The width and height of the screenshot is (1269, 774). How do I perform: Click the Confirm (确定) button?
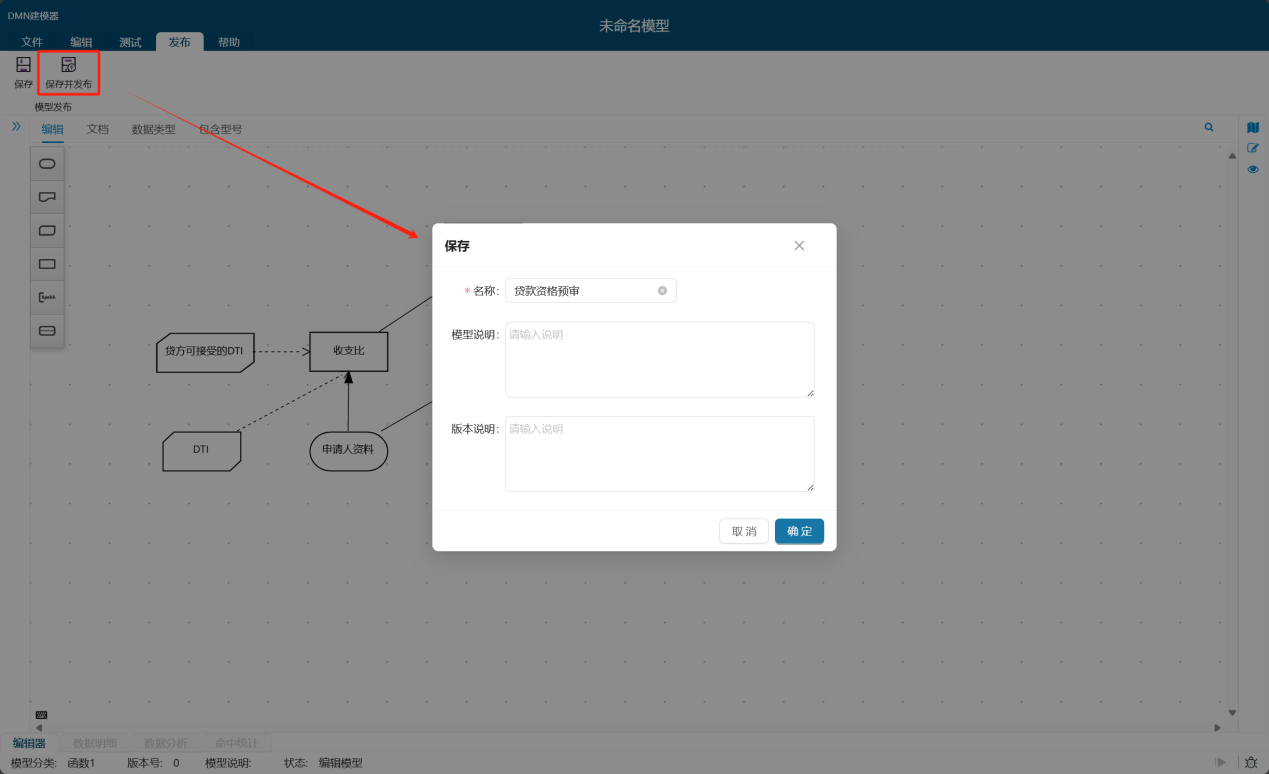coord(799,531)
